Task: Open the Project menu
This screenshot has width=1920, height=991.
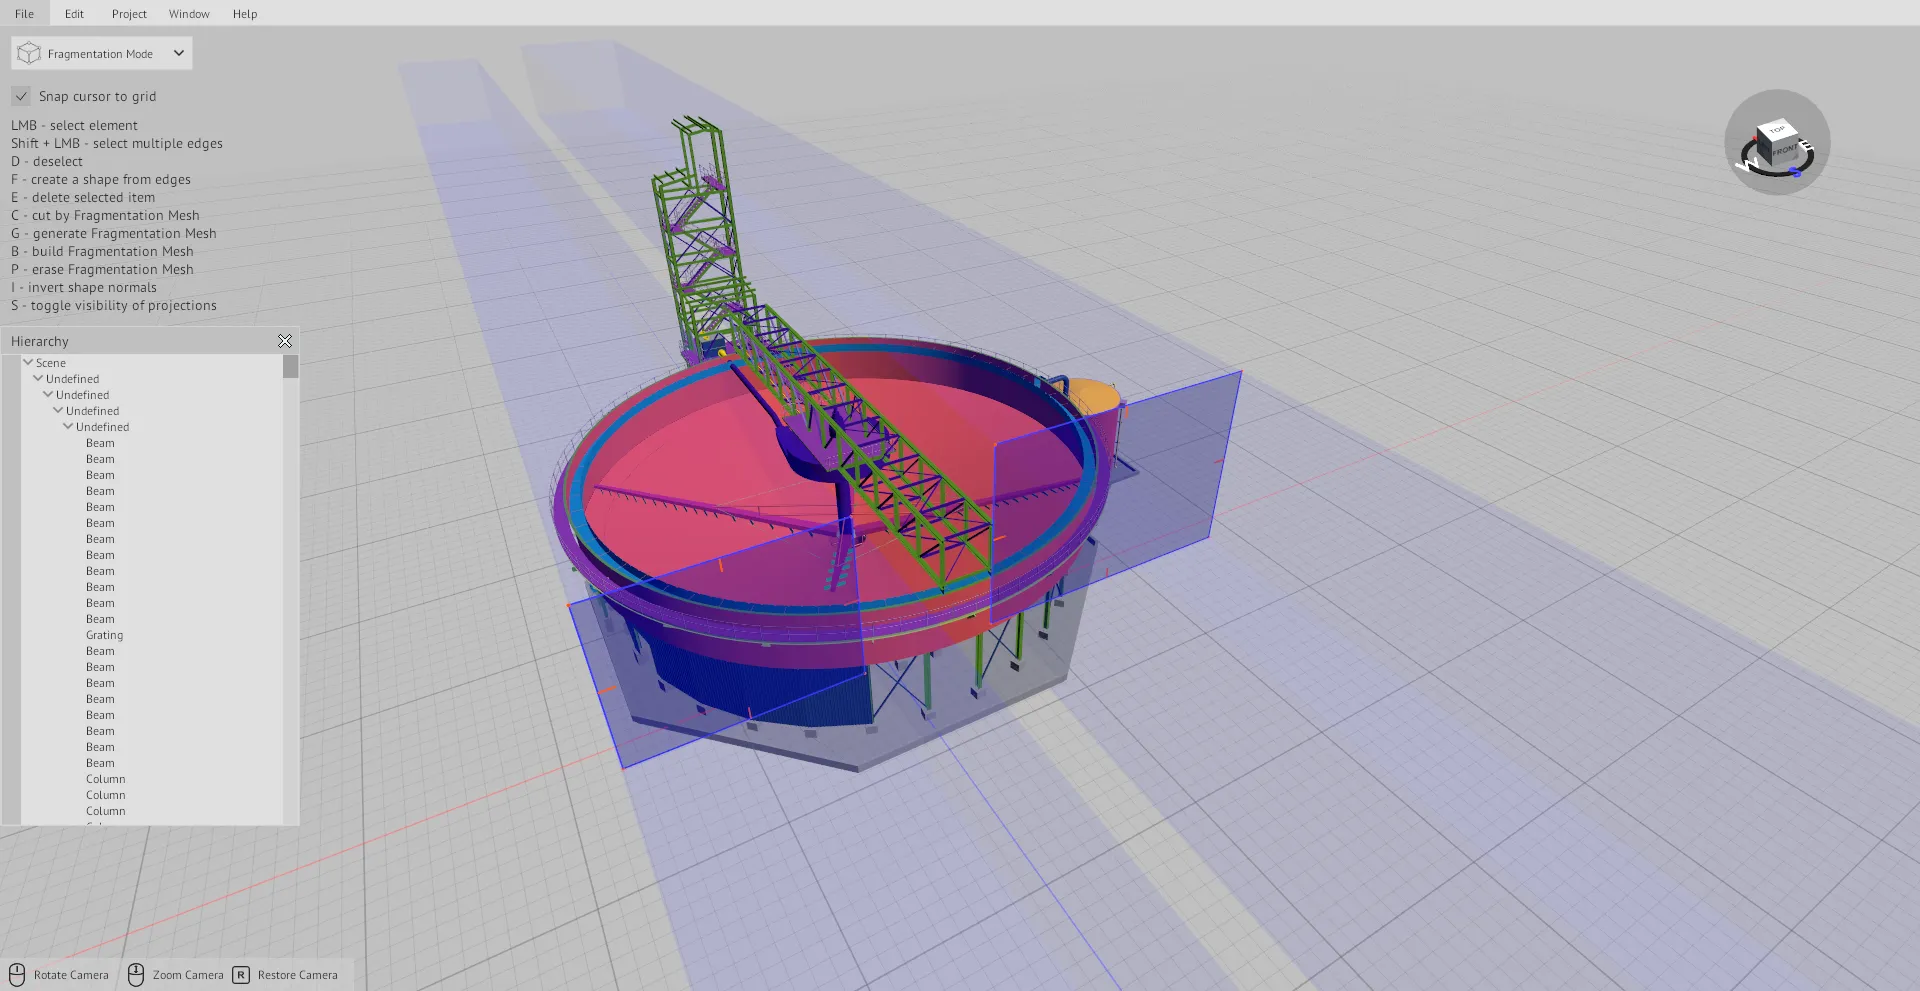Action: [129, 14]
